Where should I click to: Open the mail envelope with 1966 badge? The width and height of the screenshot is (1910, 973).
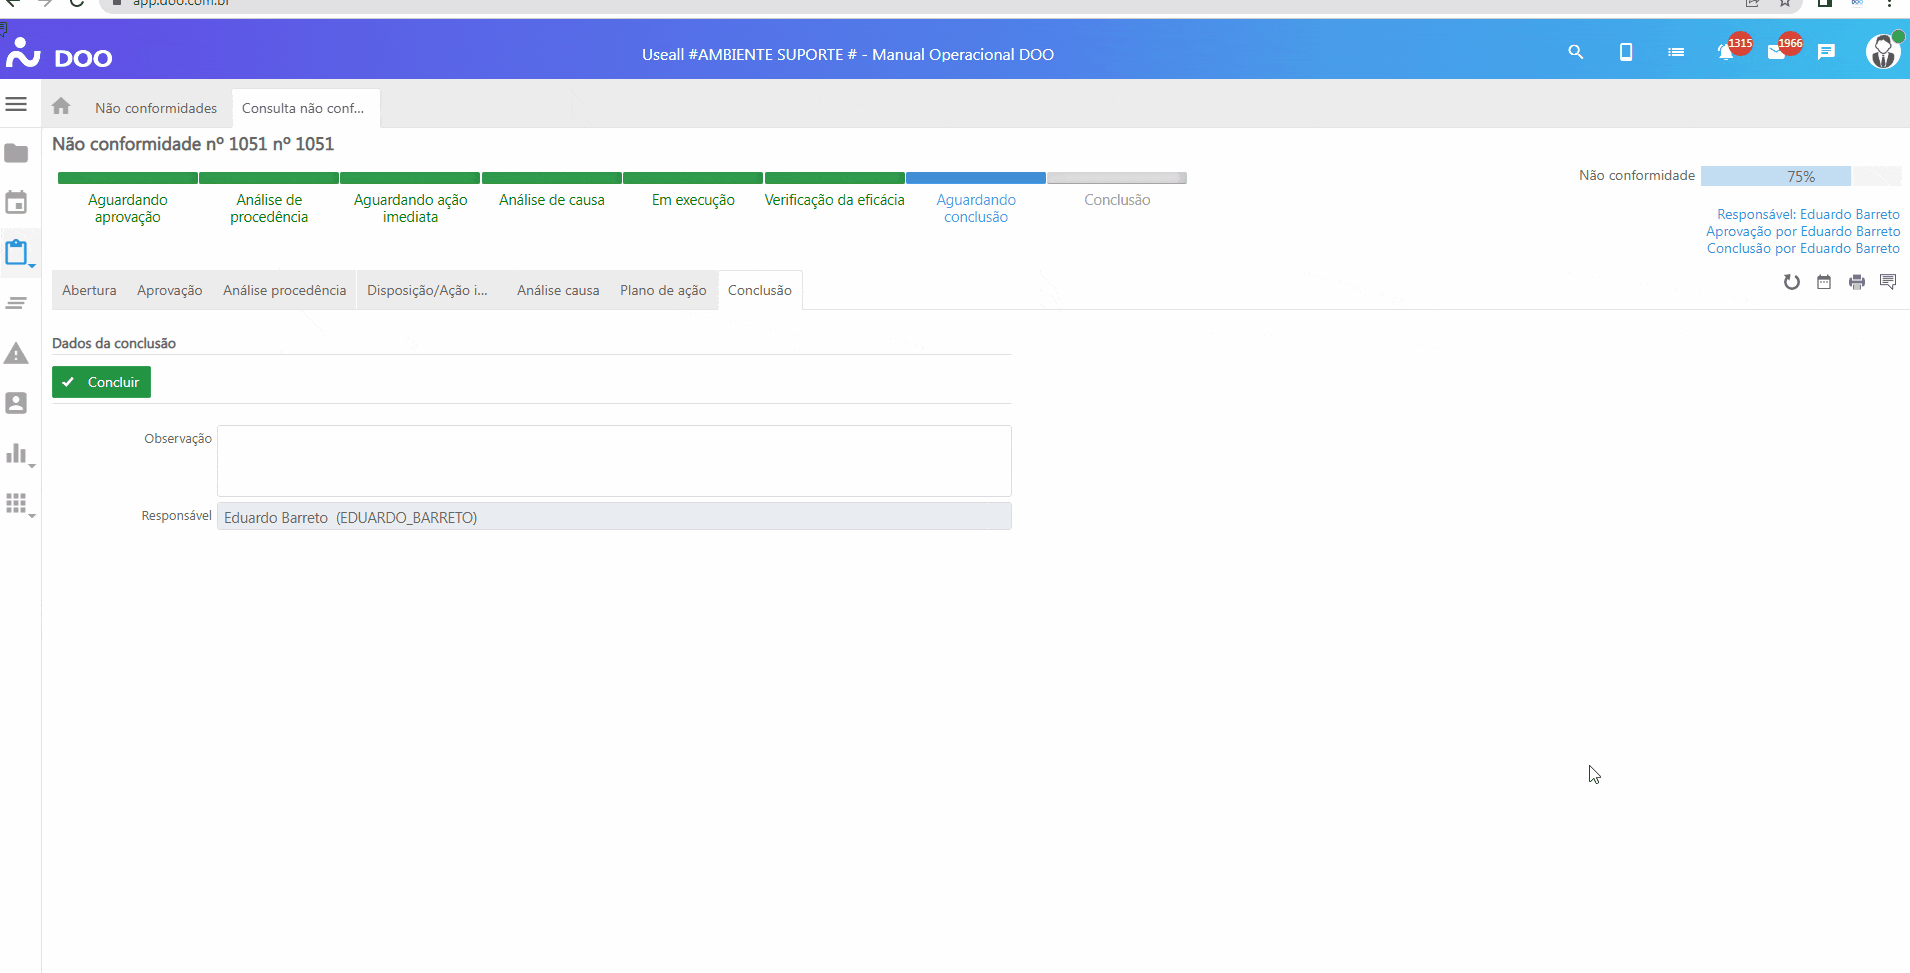point(1776,52)
